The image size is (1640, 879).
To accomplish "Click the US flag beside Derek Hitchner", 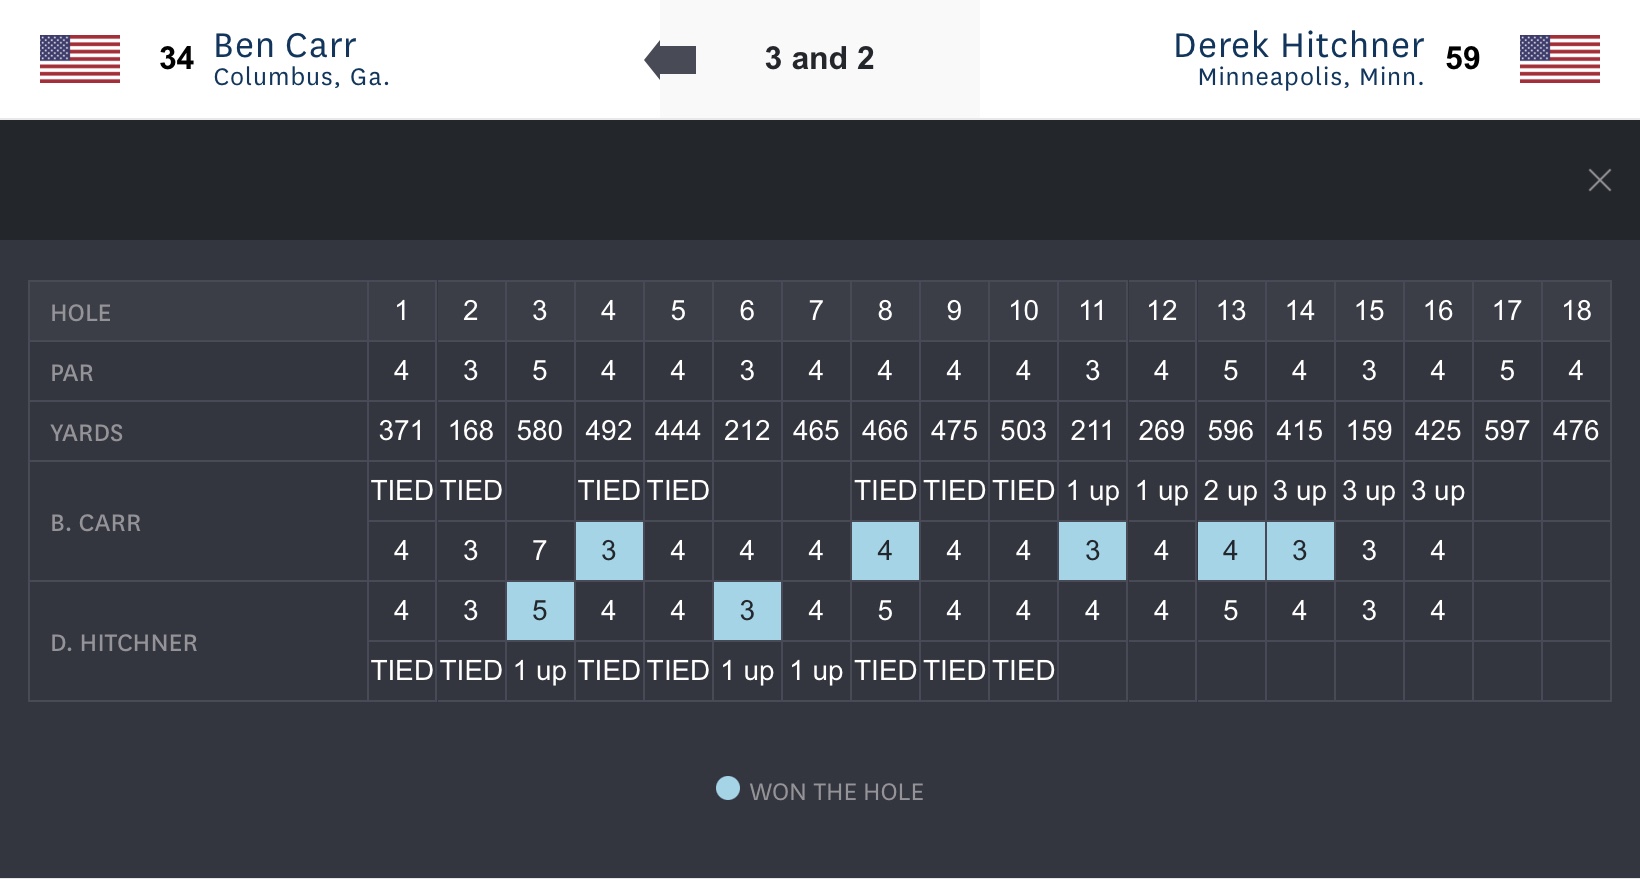I will pyautogui.click(x=1559, y=59).
